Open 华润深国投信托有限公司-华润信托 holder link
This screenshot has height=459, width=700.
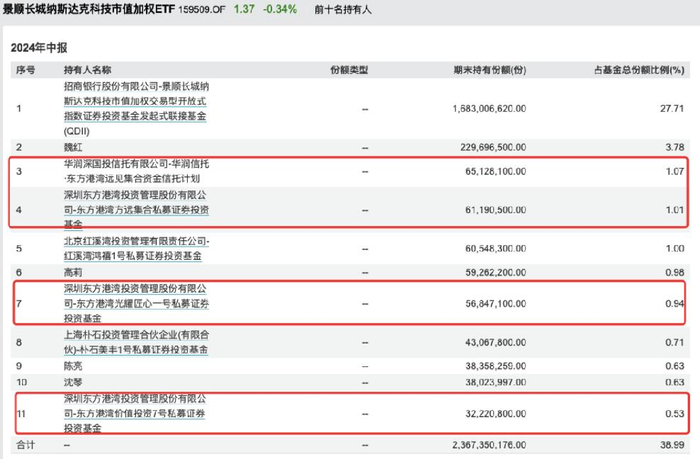point(136,171)
